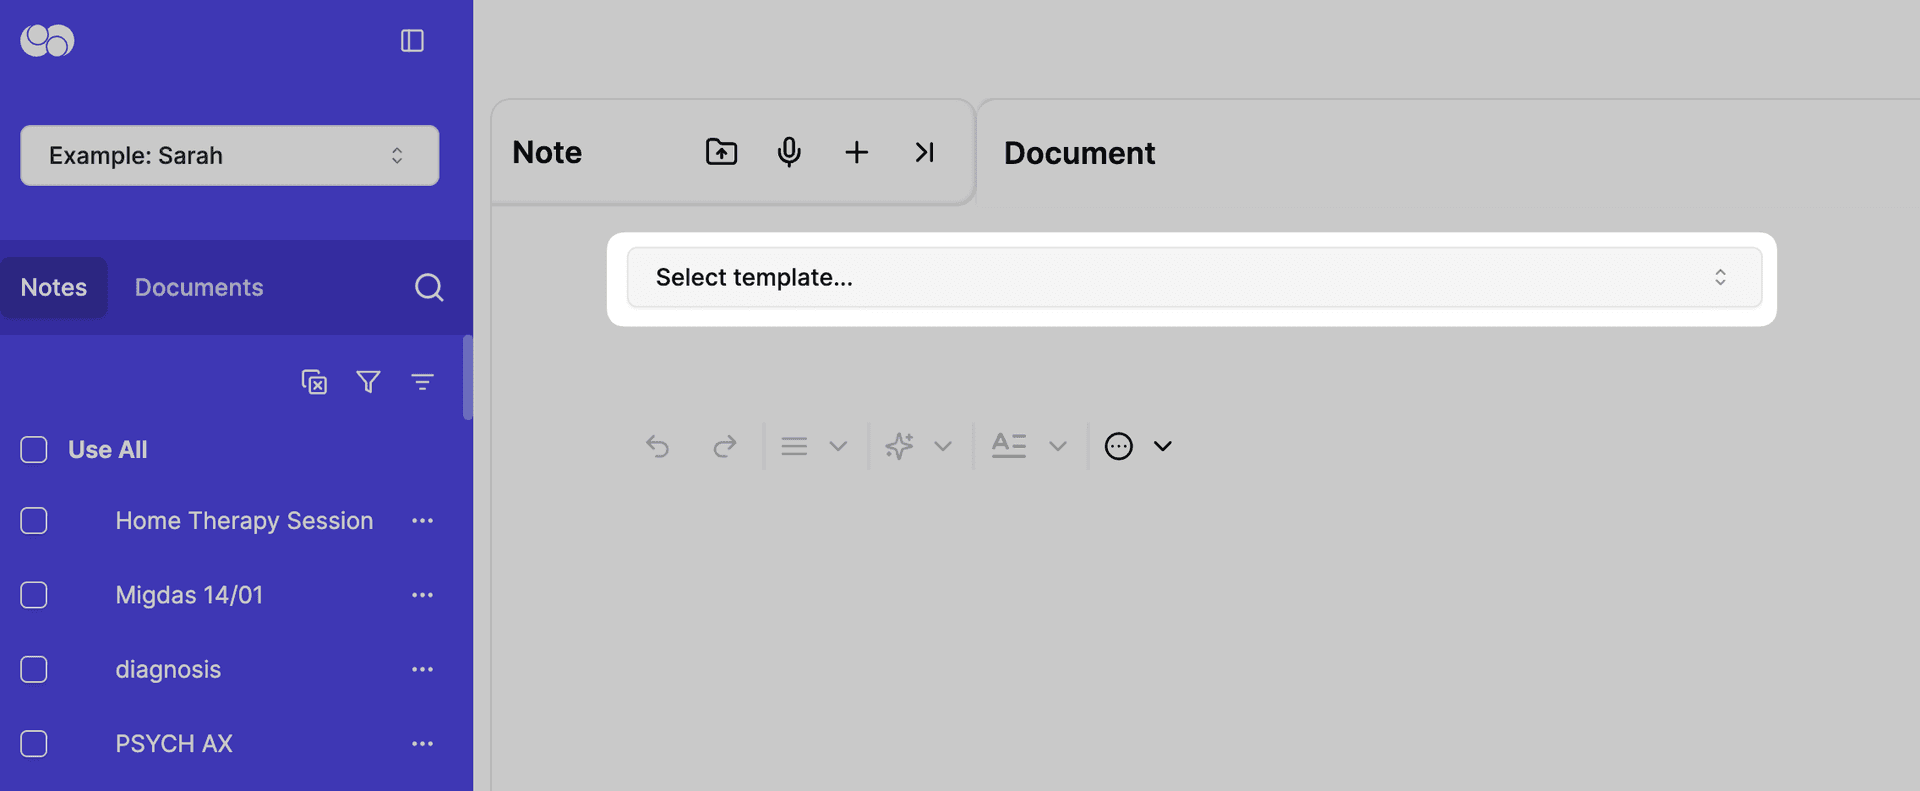This screenshot has width=1920, height=791.
Task: Click the microphone record icon
Action: (x=789, y=152)
